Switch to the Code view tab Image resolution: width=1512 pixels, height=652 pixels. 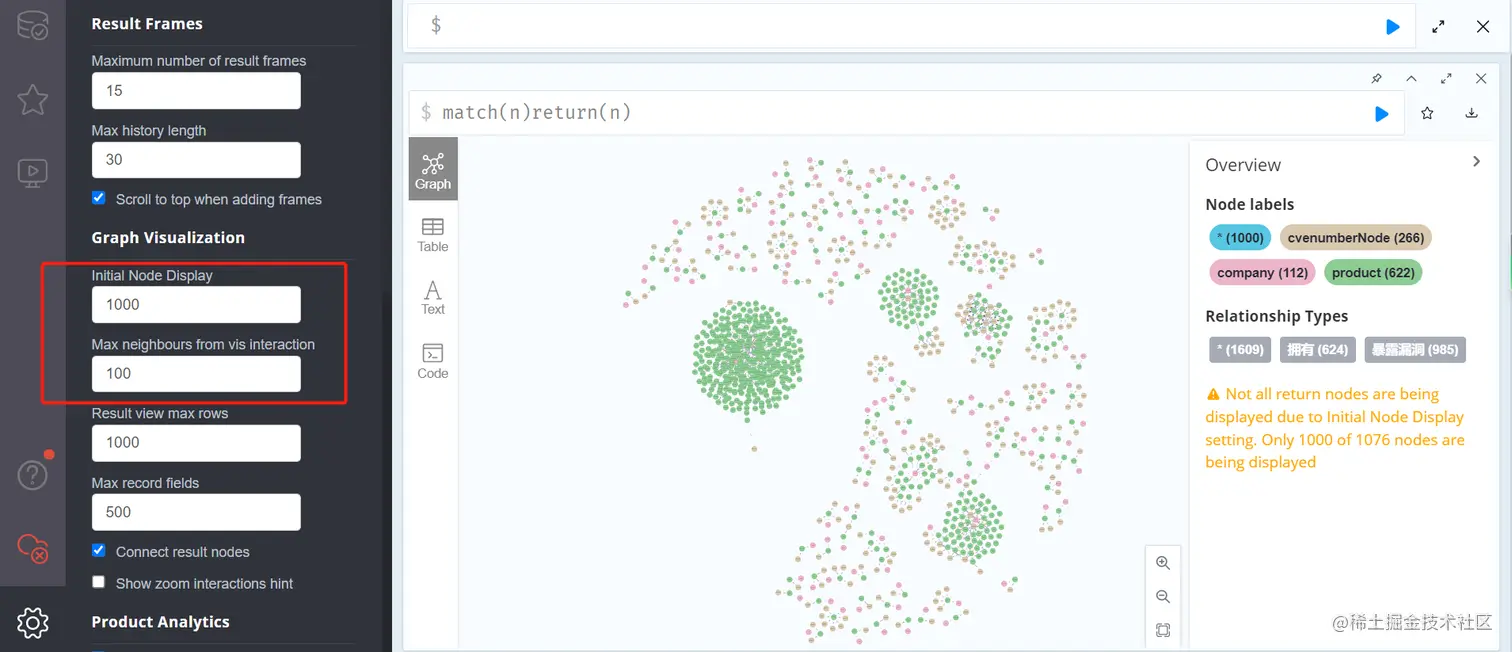point(433,360)
